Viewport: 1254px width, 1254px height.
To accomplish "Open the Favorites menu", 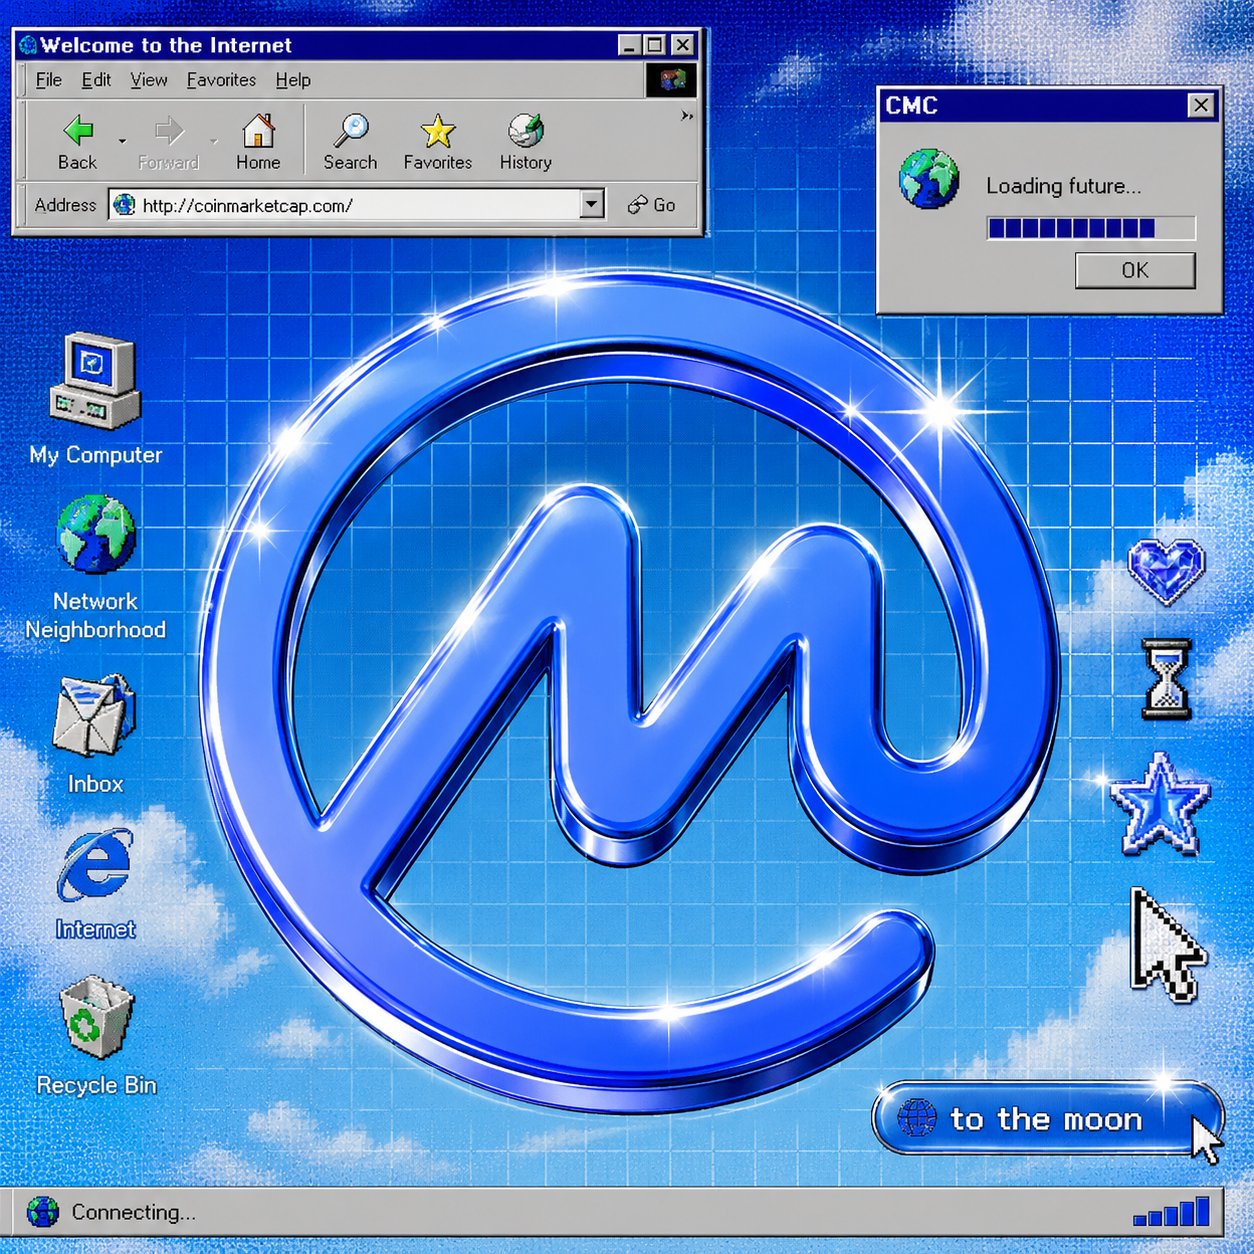I will (221, 80).
